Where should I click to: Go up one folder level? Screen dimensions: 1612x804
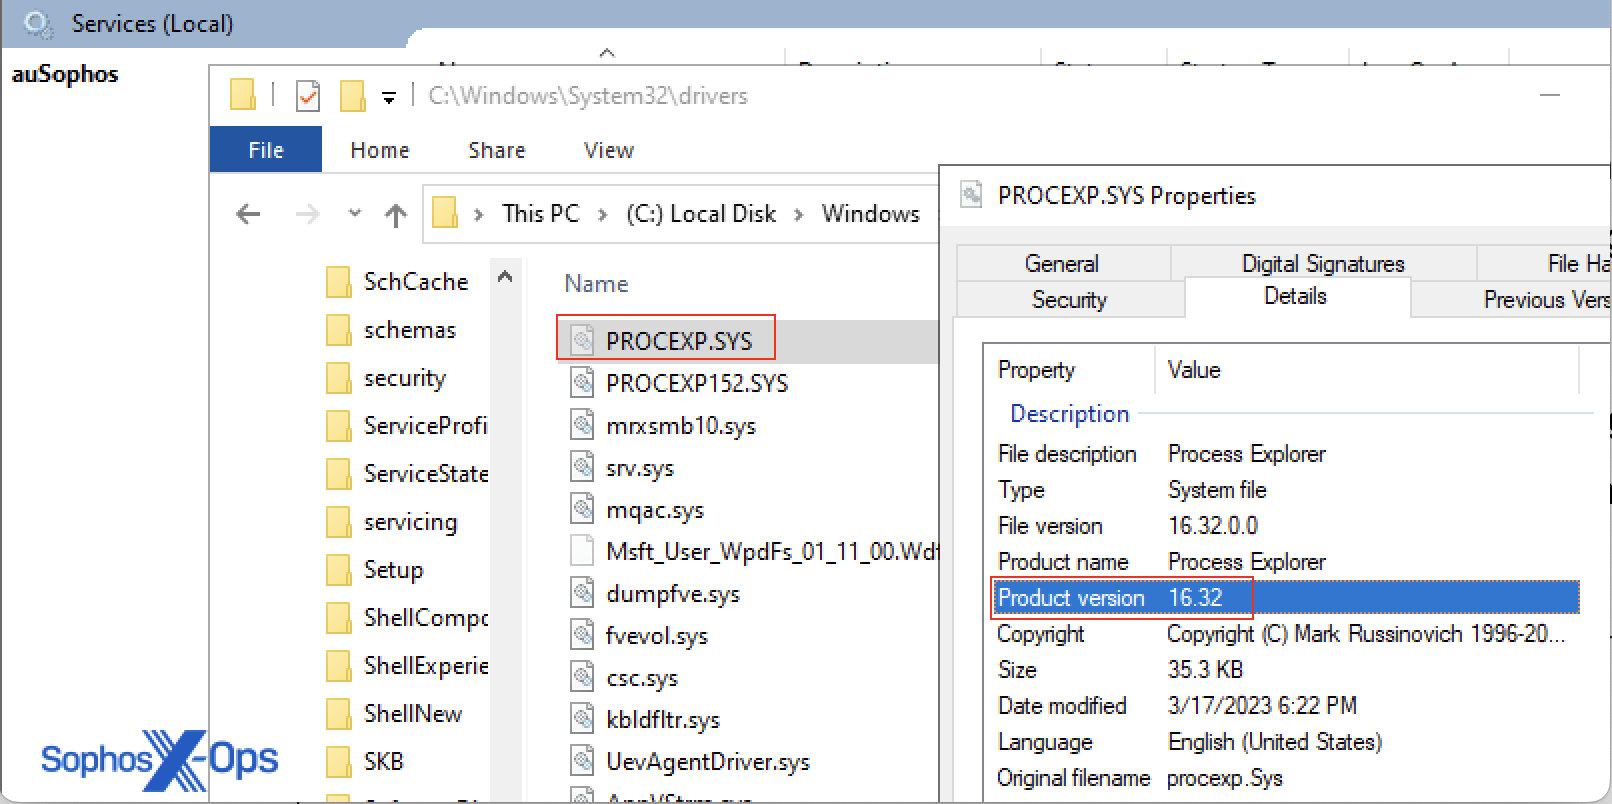point(396,214)
